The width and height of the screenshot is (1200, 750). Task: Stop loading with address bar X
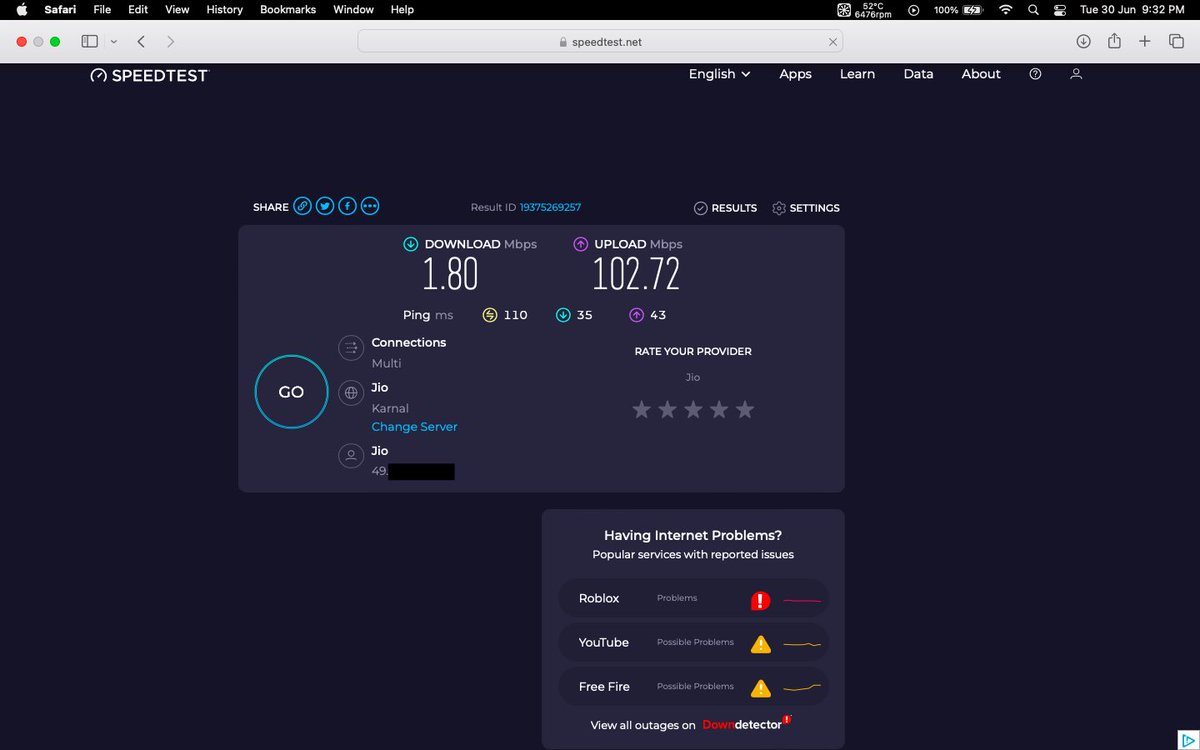(832, 42)
